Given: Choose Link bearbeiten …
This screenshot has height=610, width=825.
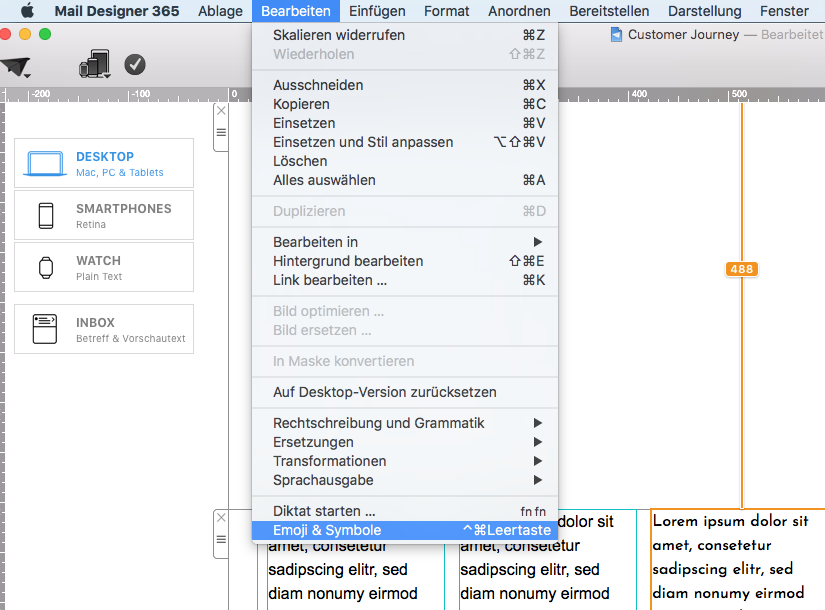Looking at the screenshot, I should pyautogui.click(x=405, y=280).
